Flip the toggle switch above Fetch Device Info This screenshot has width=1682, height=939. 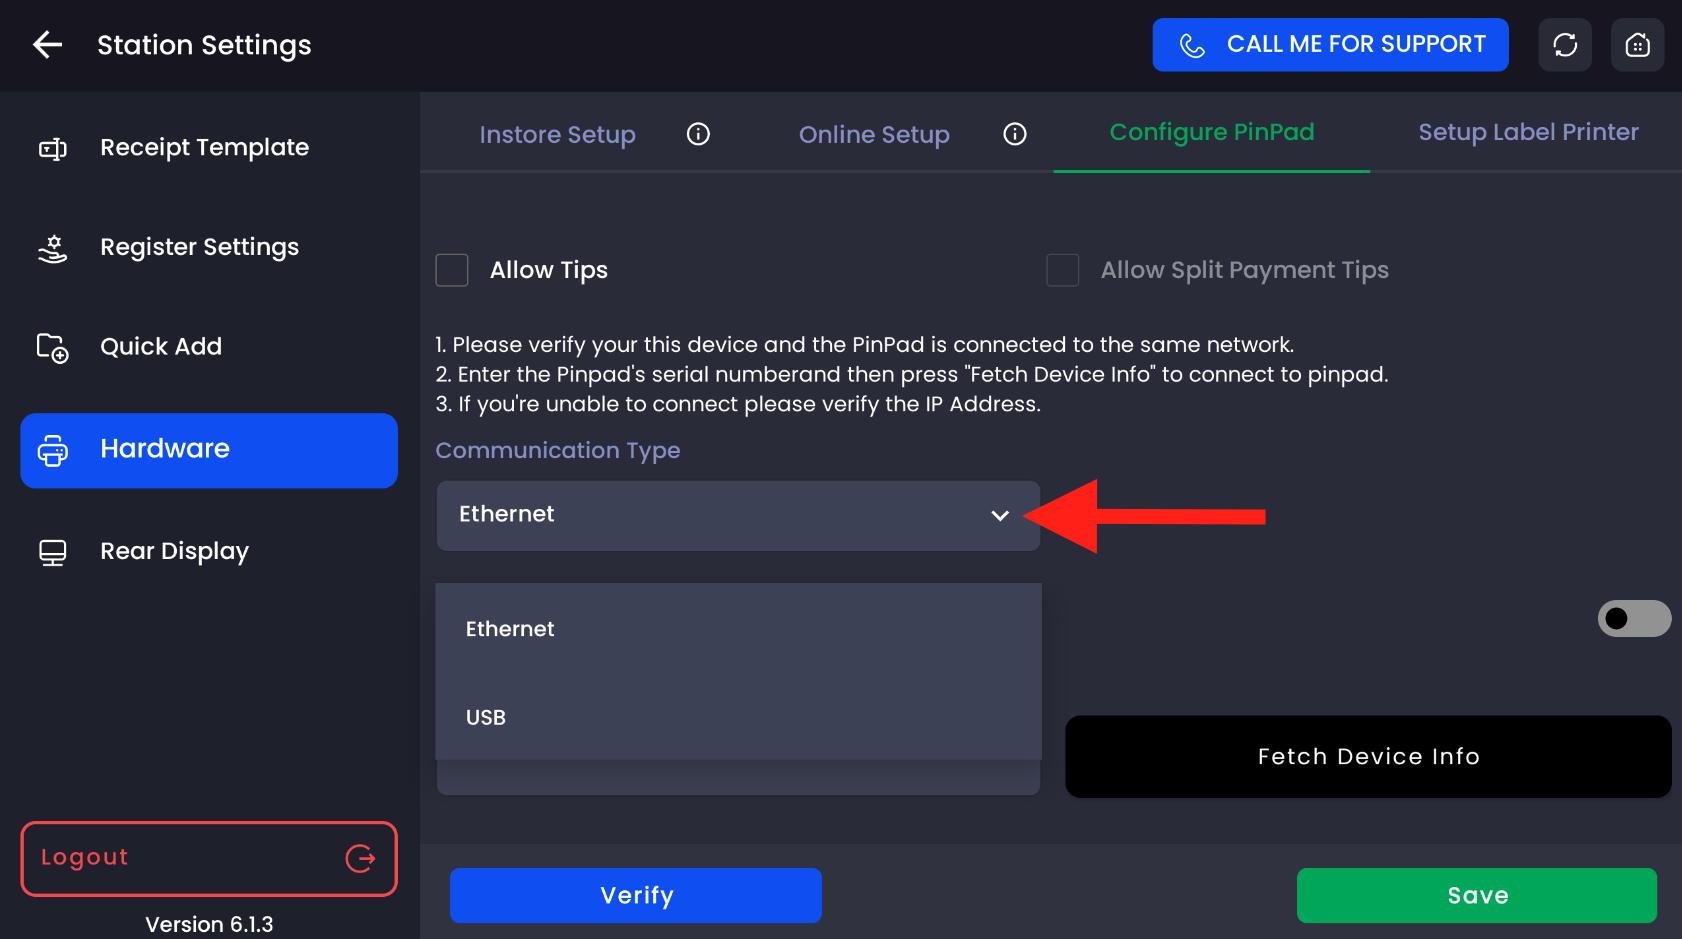click(x=1633, y=618)
